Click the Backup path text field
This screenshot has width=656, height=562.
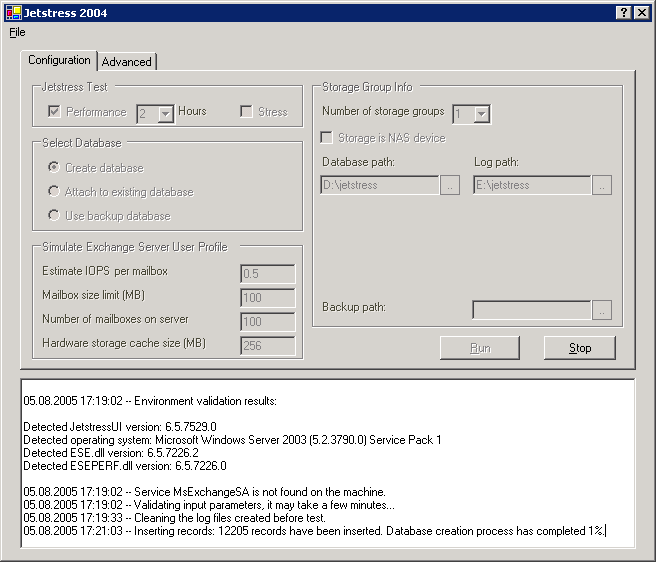point(532,310)
